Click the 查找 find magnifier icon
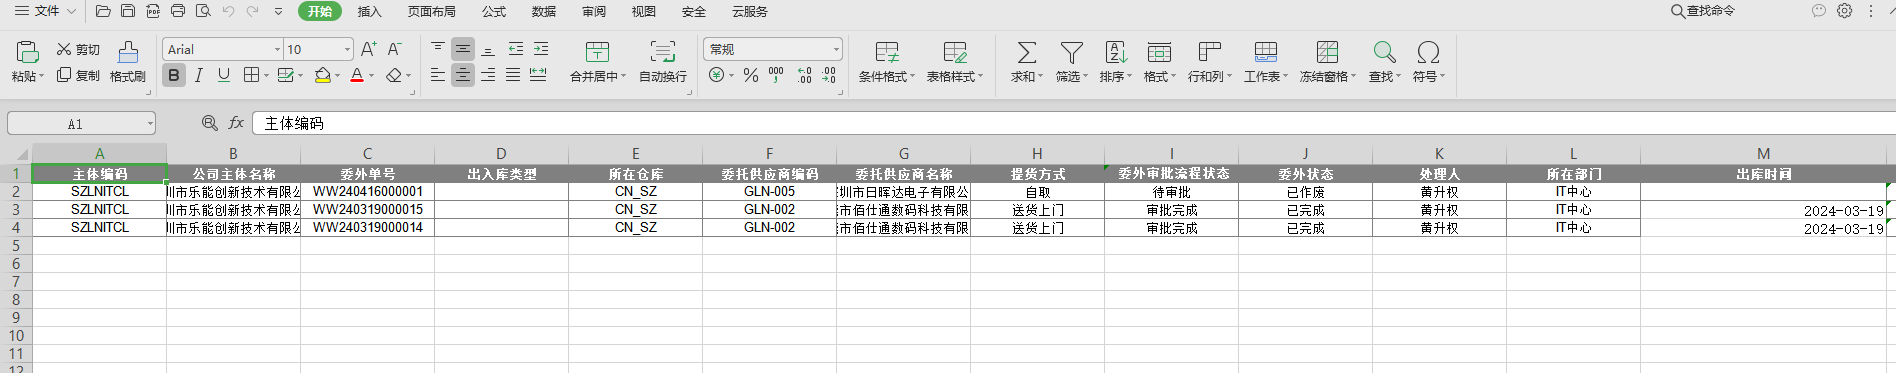Screen dimensions: 1896x373 [1385, 52]
